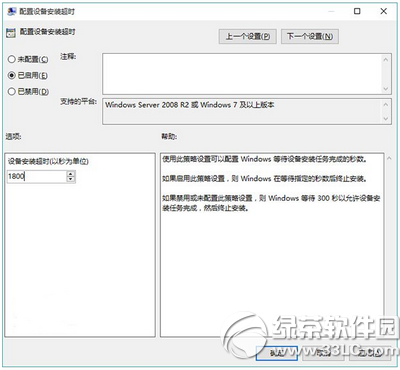Click the 选项: label
This screenshot has height=370, width=400.
click(13, 136)
